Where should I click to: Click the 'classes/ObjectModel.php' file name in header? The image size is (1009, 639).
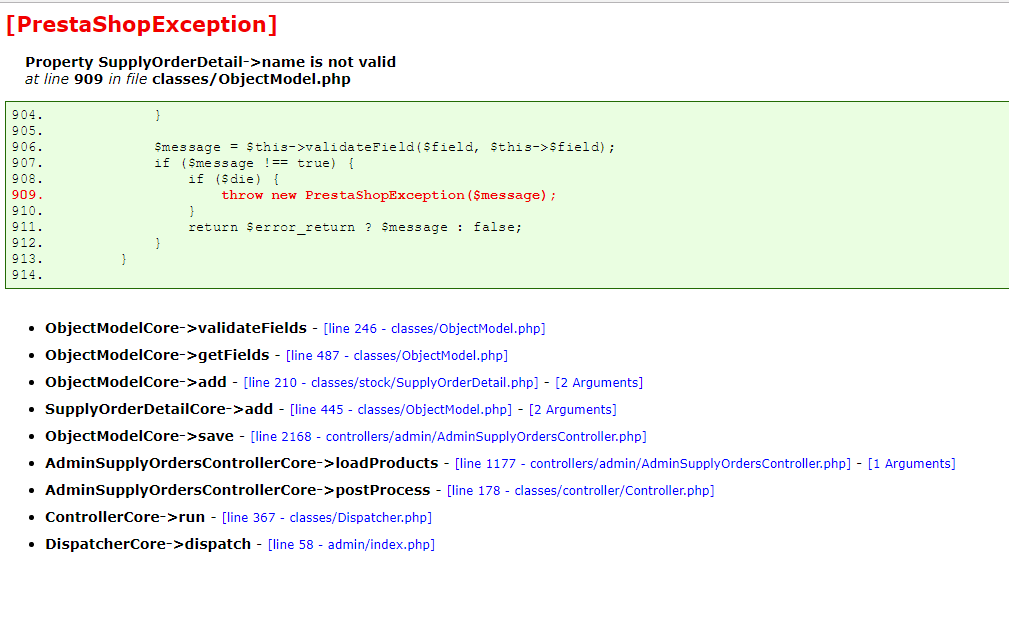[252, 79]
